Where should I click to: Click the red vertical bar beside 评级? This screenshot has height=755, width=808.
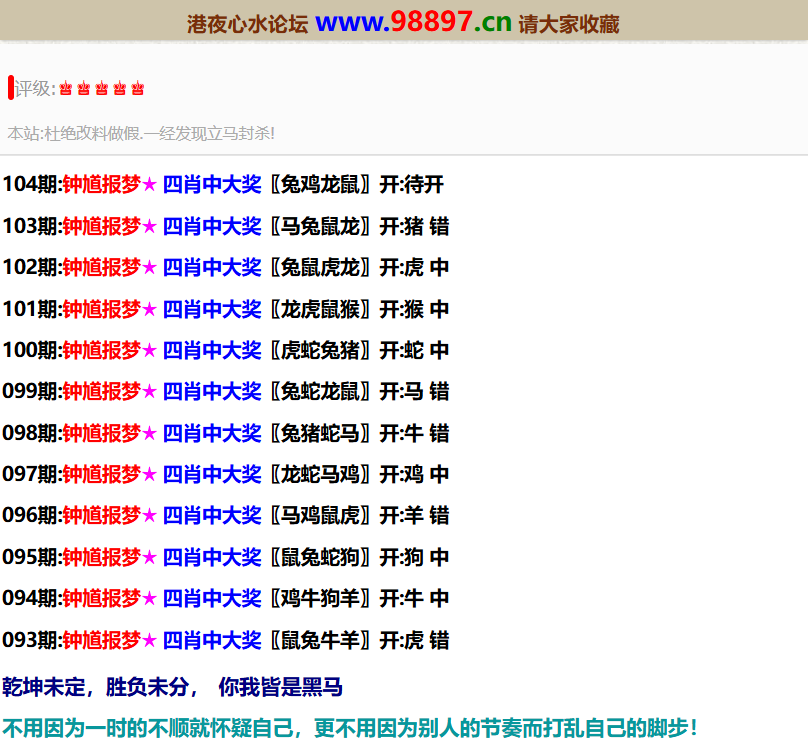pos(10,88)
